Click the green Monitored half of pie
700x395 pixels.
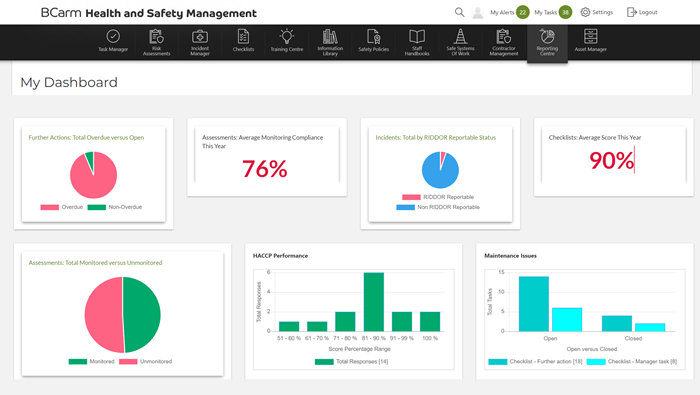pos(141,315)
